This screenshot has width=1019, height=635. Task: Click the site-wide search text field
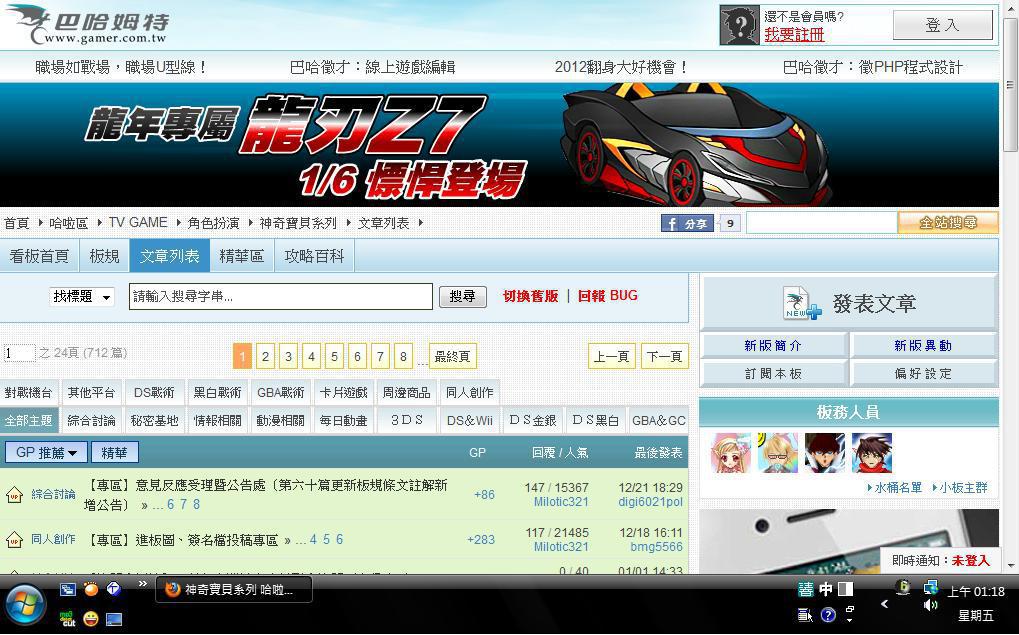coord(822,223)
